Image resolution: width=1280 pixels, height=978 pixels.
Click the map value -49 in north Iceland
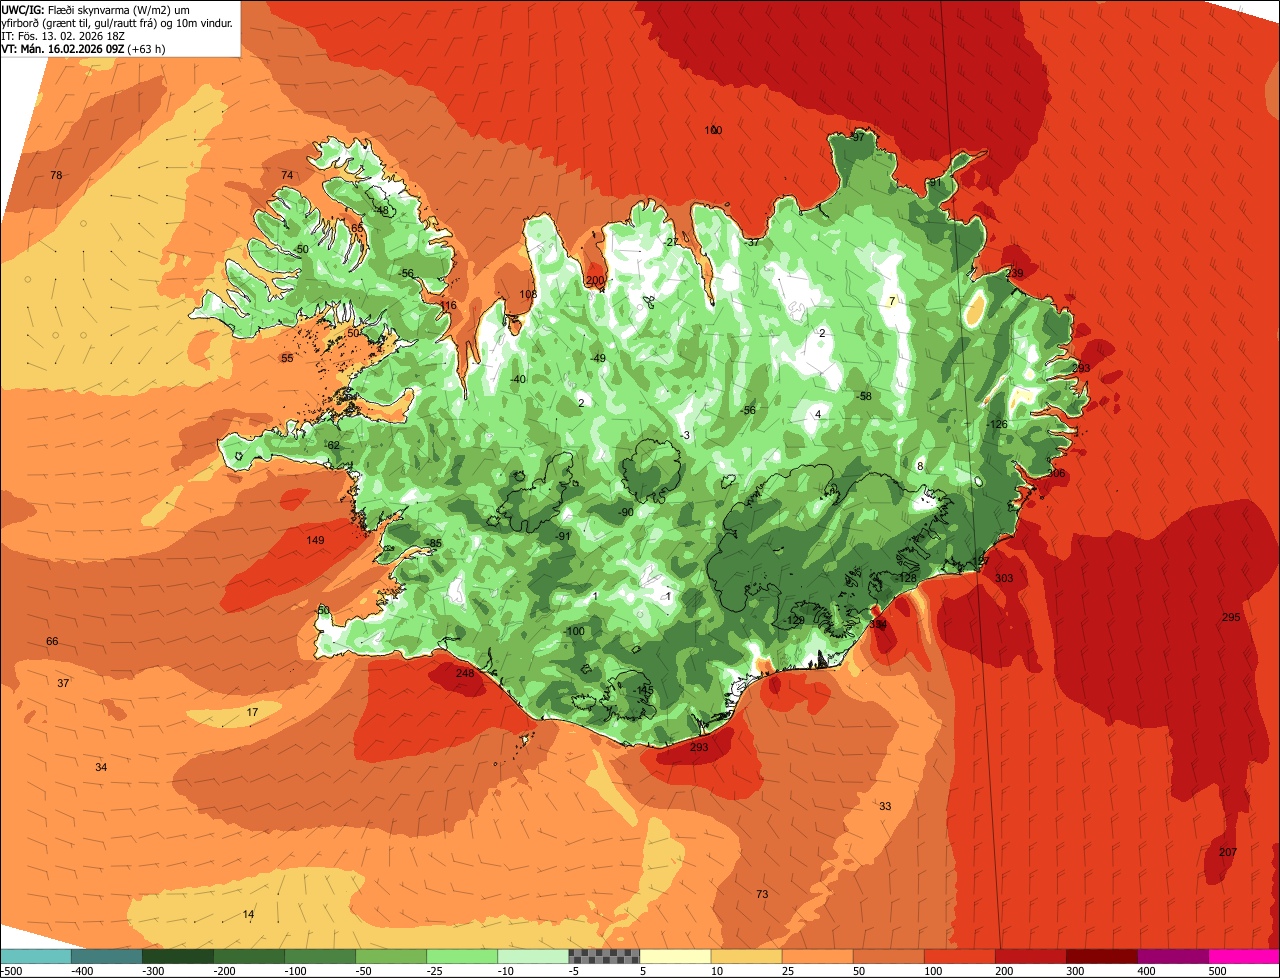pos(598,359)
